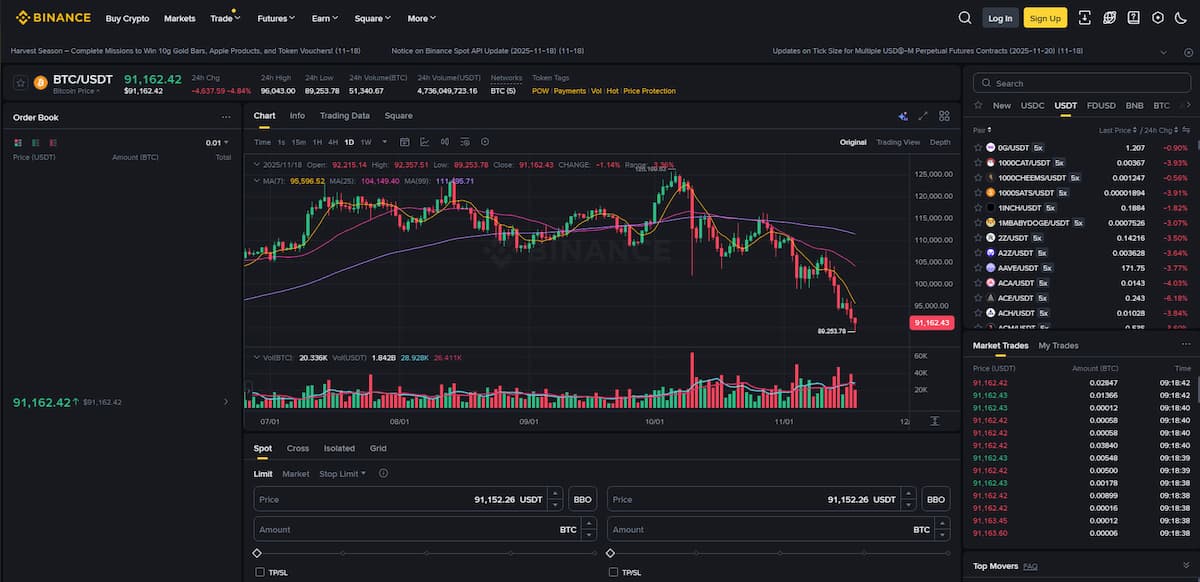Open the search magnifier in the header

[965, 18]
